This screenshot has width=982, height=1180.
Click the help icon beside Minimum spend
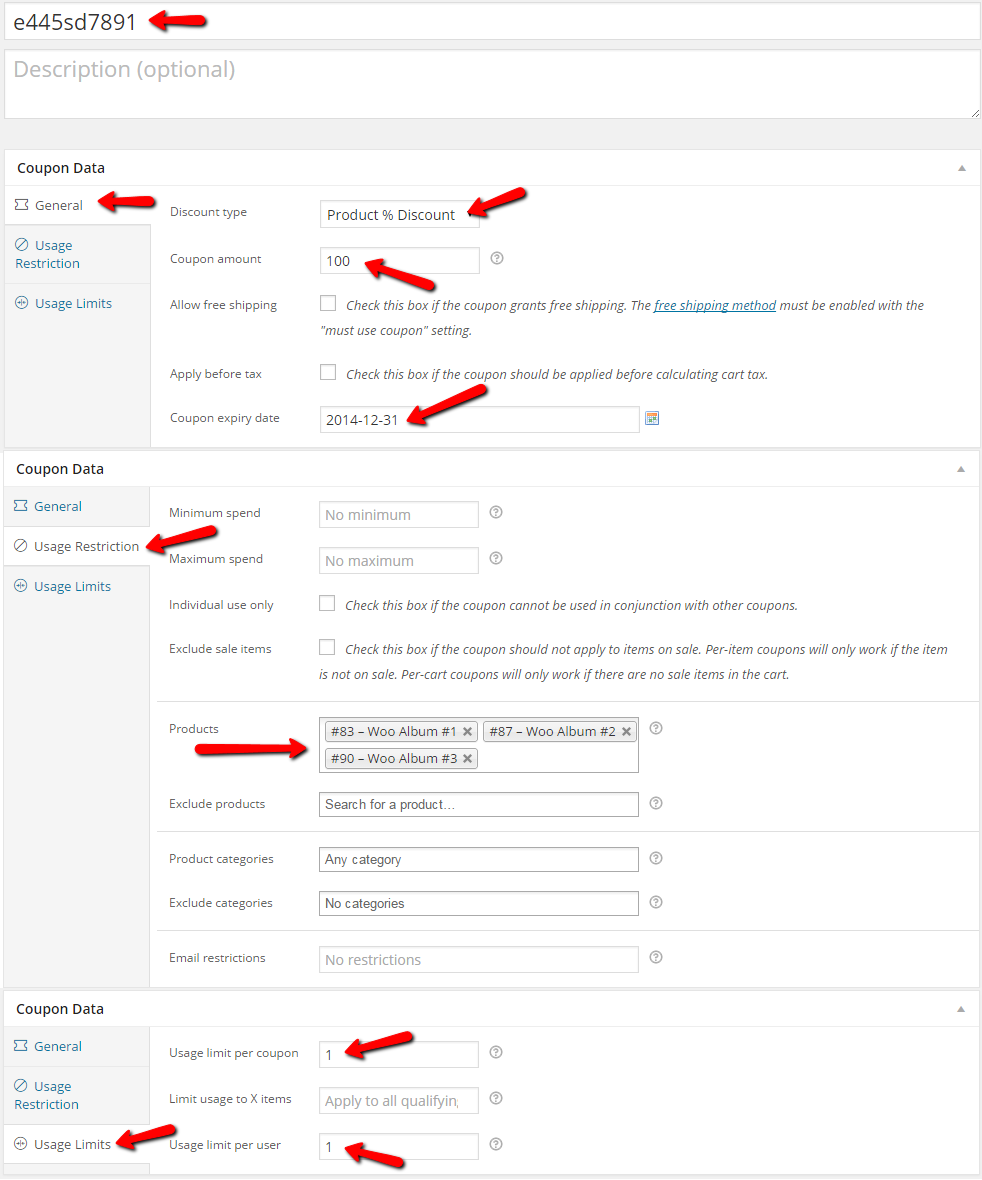click(x=496, y=513)
